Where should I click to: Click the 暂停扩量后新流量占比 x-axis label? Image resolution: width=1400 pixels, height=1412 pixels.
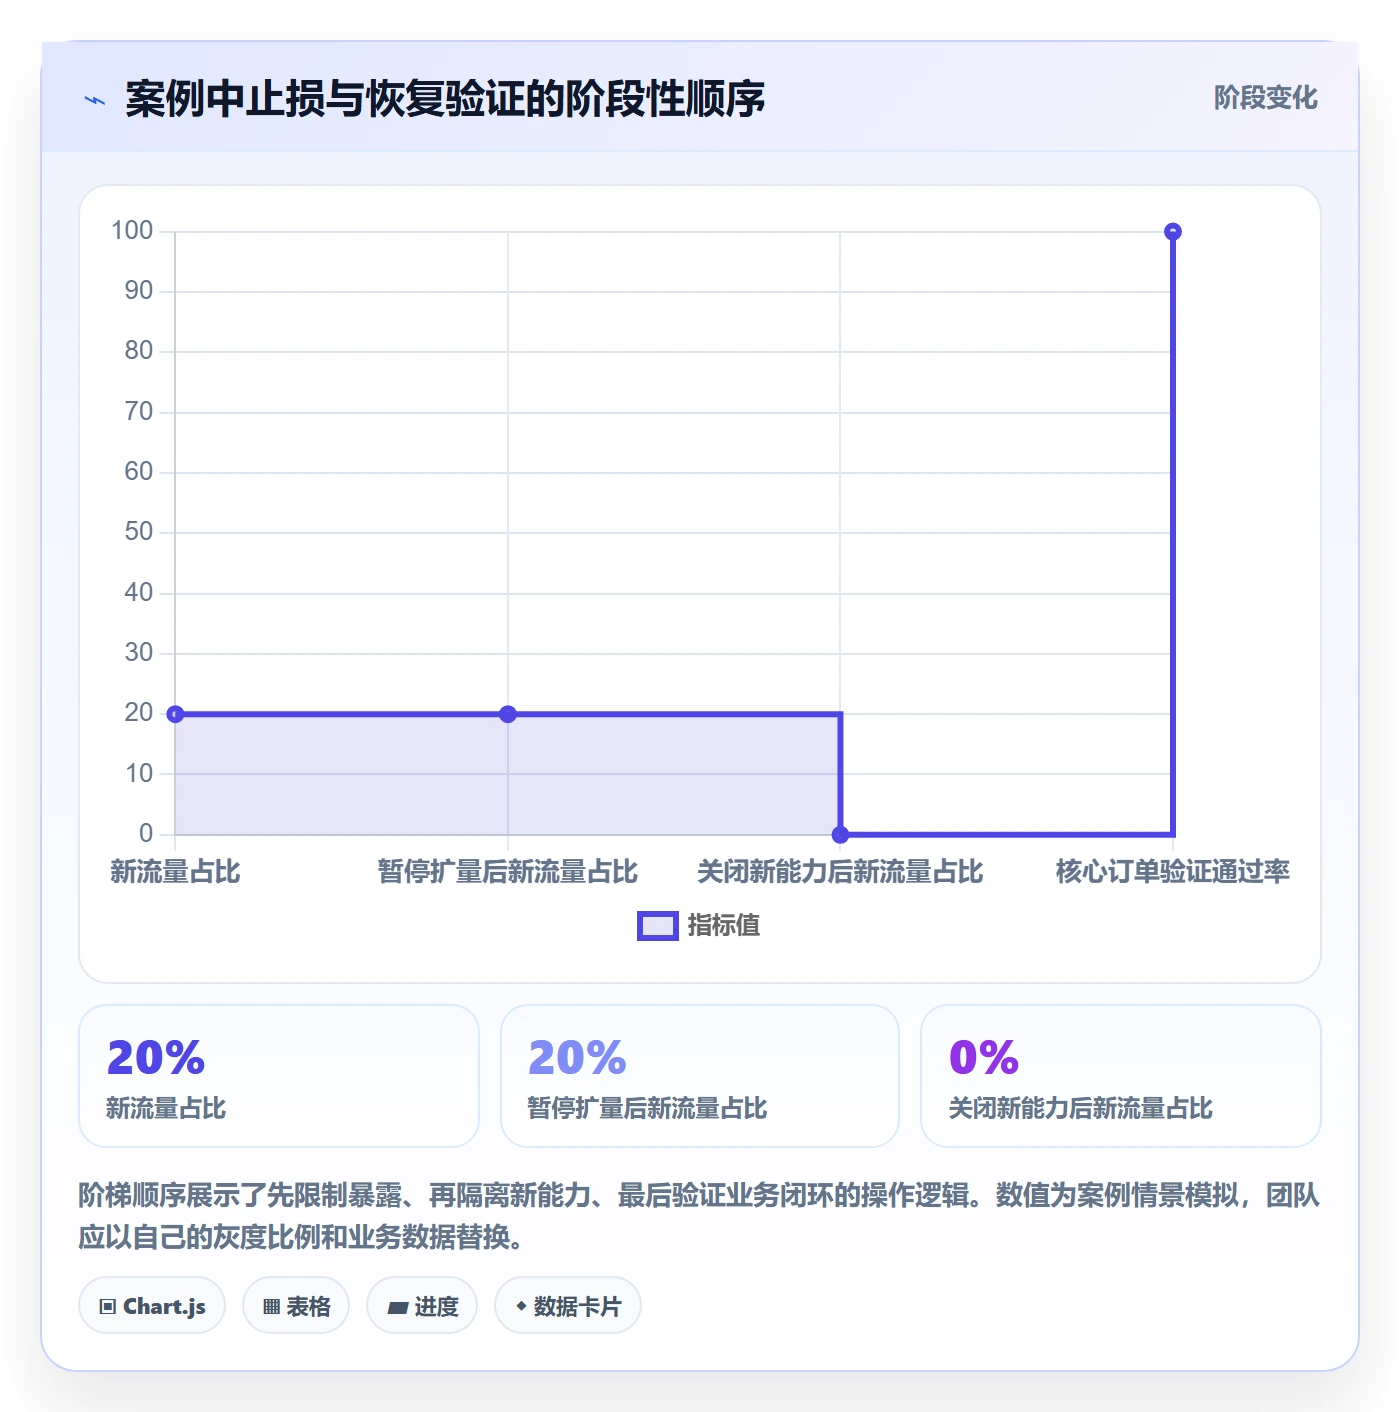[x=508, y=872]
